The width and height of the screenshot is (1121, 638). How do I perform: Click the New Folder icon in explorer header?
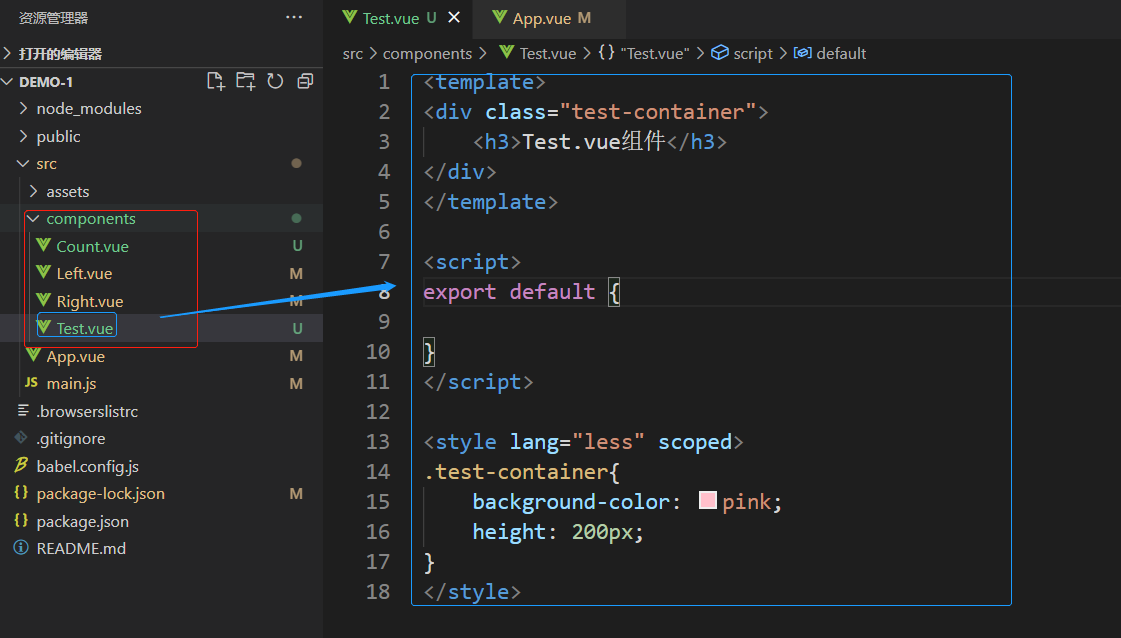click(245, 82)
